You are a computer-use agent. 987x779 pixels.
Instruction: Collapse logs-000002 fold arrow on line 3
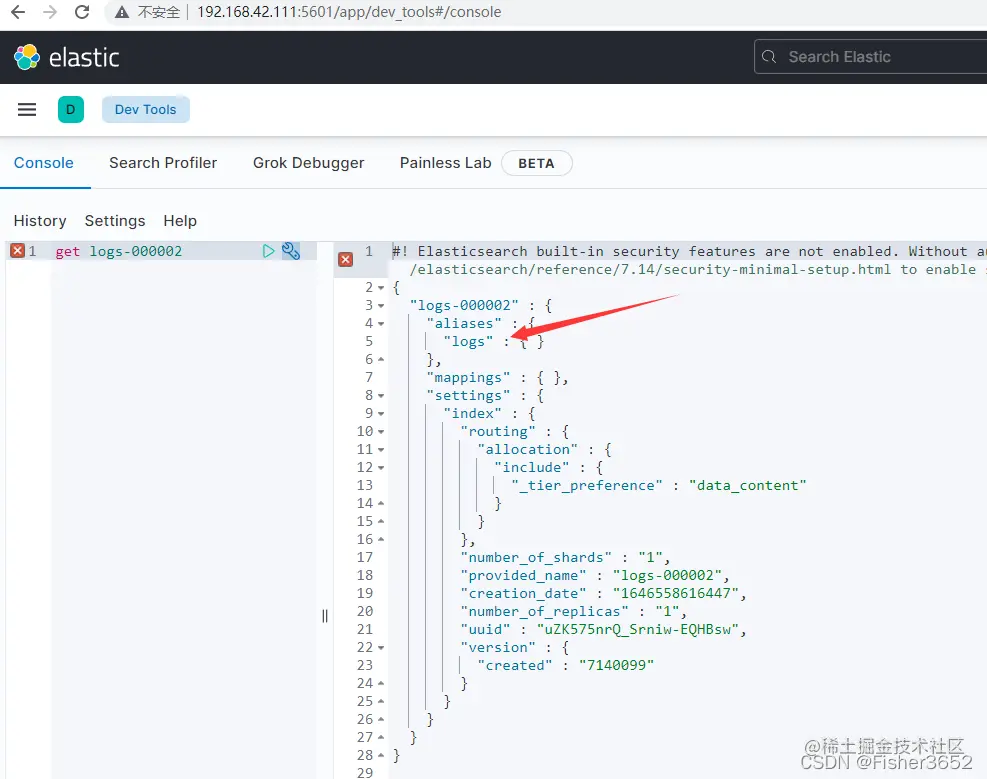[381, 306]
